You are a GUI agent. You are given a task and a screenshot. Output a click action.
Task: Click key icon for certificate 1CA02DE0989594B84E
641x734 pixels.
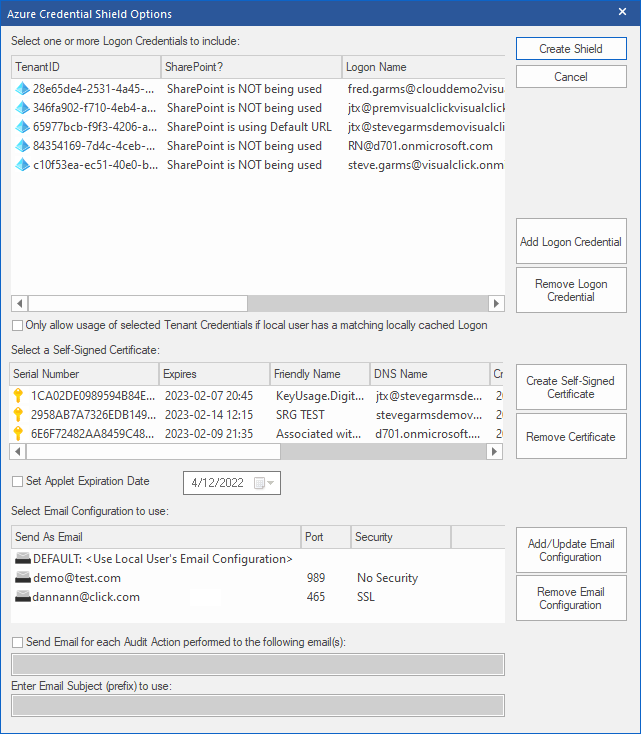point(19,396)
